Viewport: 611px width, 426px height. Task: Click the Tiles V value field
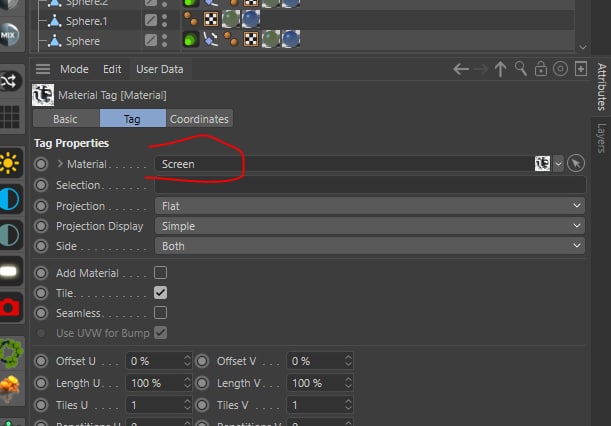click(315, 405)
